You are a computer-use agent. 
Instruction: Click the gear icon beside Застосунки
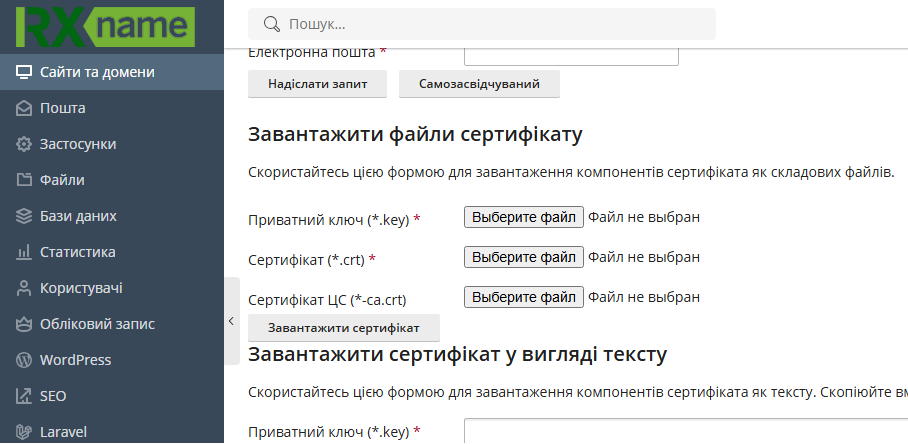click(24, 144)
